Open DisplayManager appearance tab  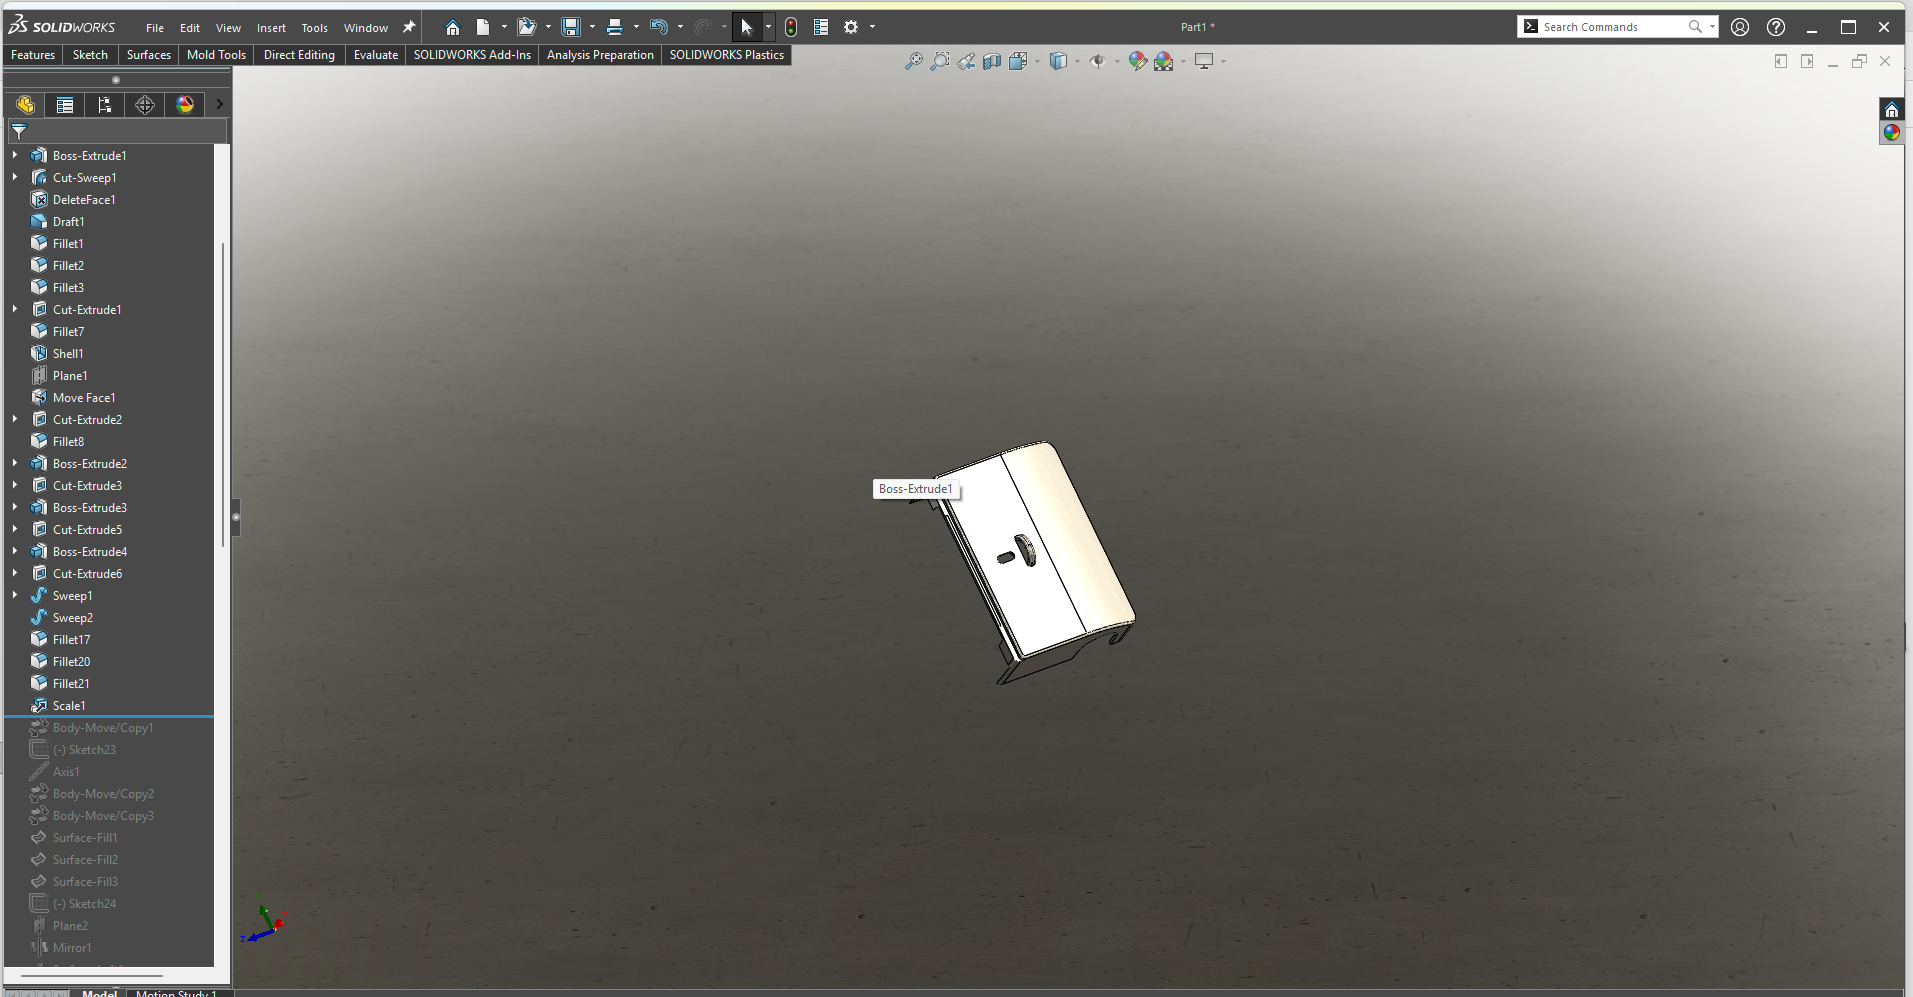(x=185, y=105)
